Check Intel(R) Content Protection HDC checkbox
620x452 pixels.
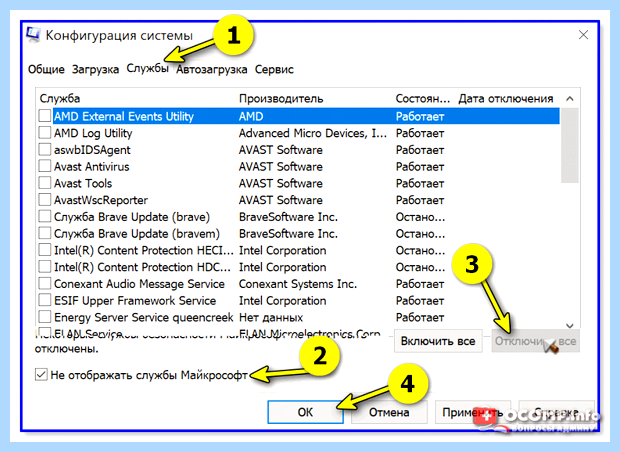(45, 267)
